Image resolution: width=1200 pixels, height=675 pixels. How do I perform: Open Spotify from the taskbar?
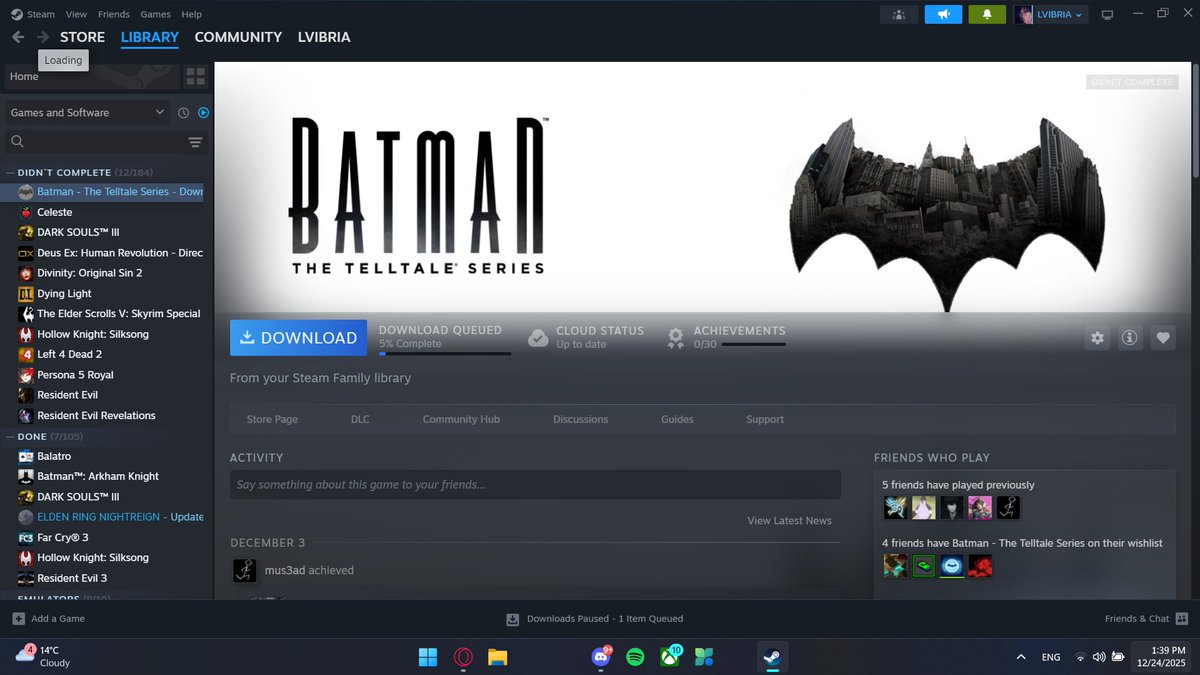(x=635, y=657)
